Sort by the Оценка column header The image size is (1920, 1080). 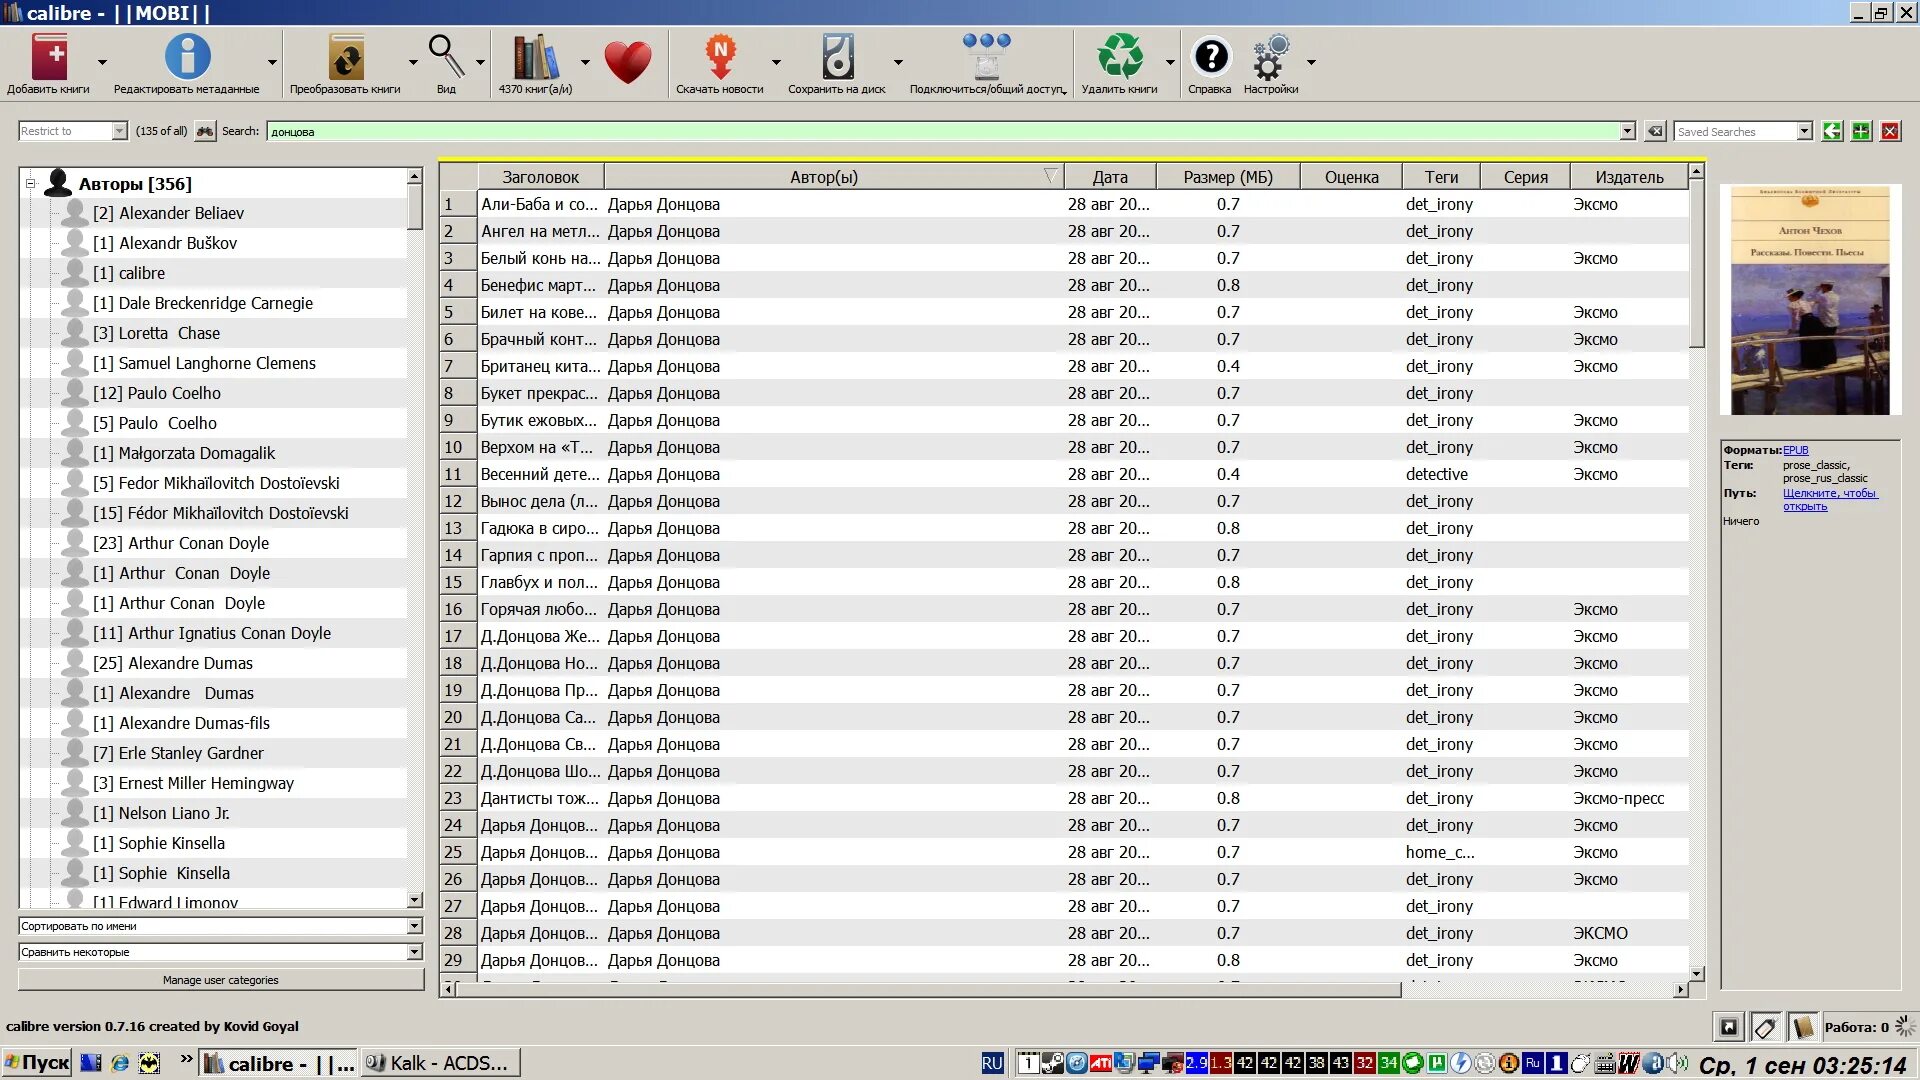point(1351,177)
